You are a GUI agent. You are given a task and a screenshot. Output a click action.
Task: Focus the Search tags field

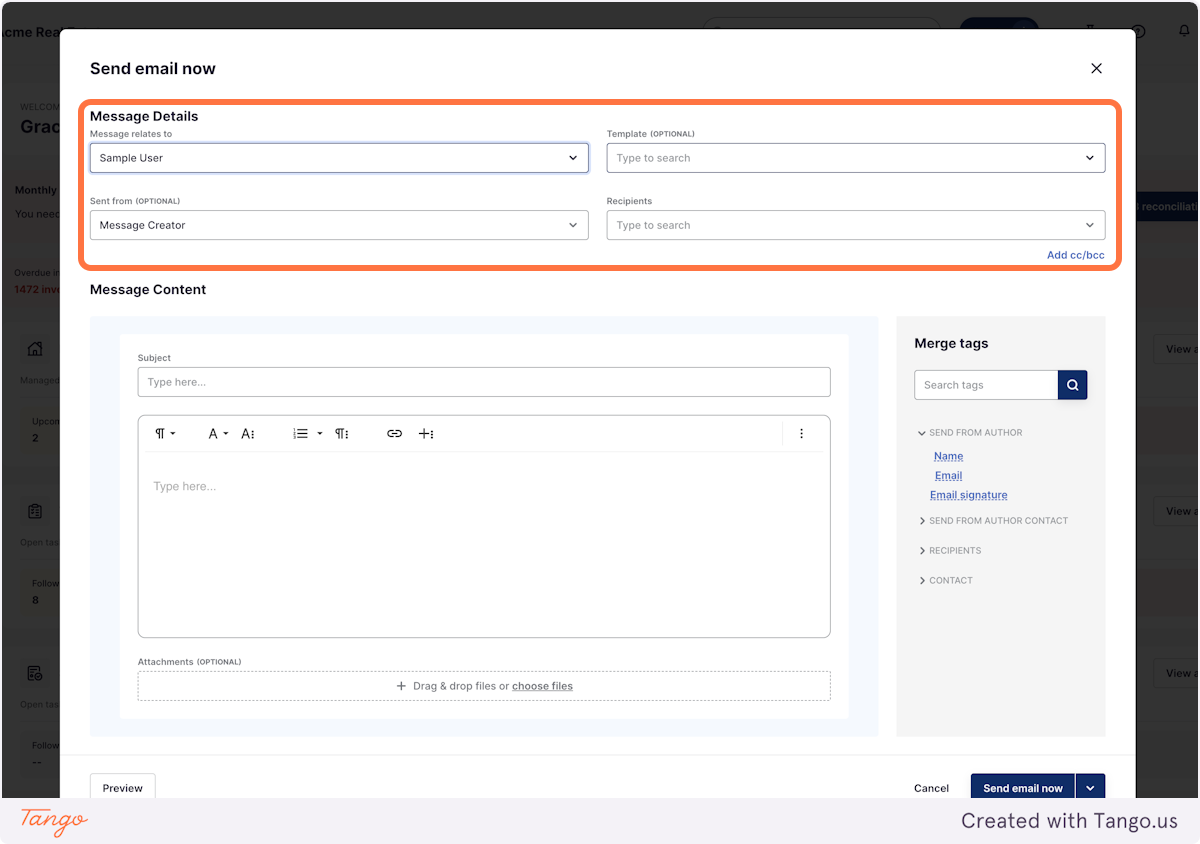coord(986,385)
